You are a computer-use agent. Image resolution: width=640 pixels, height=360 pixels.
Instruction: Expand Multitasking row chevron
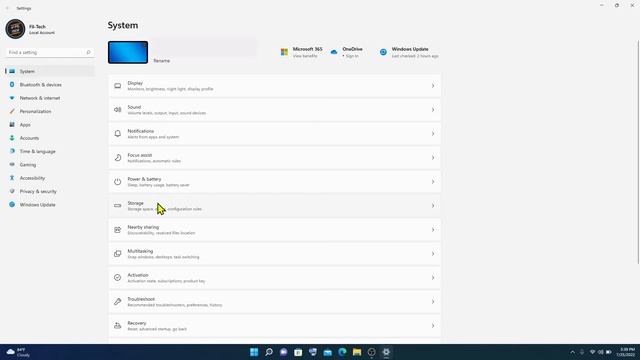pyautogui.click(x=433, y=254)
